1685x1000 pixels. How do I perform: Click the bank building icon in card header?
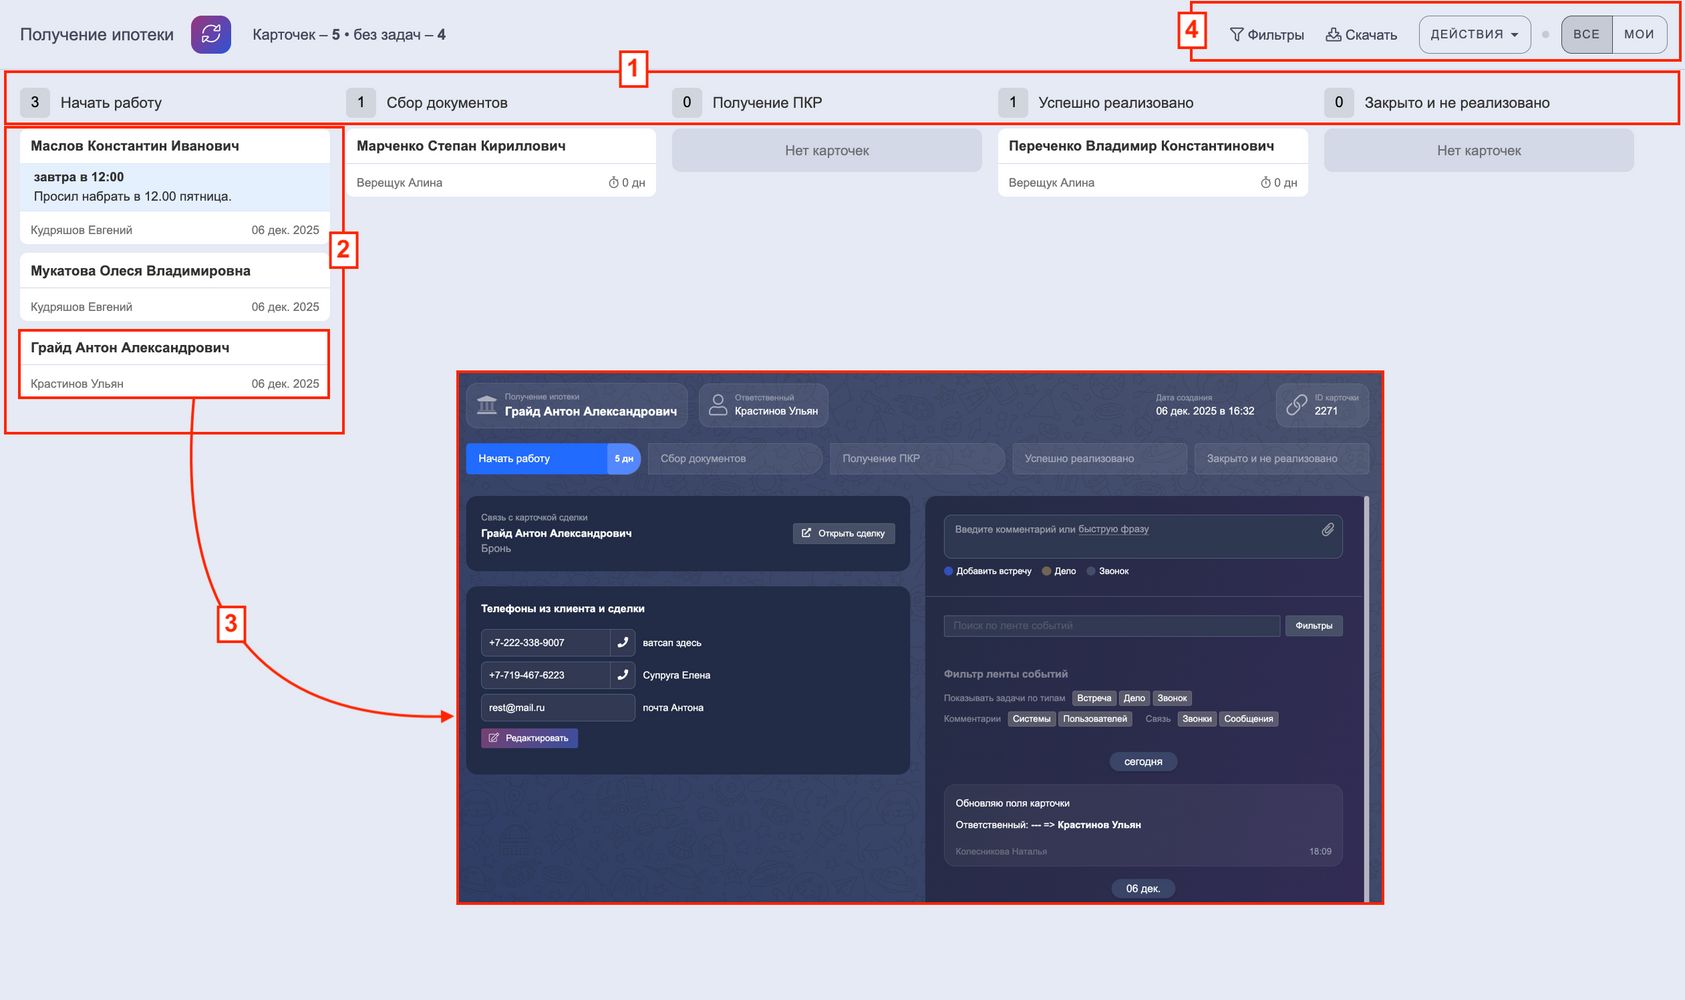click(487, 405)
